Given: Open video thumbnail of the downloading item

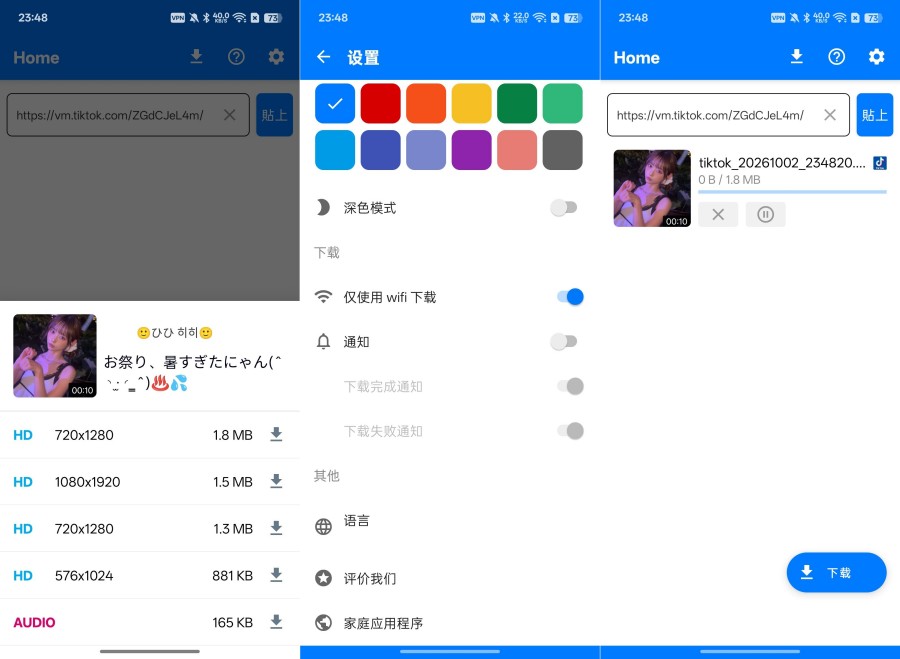Looking at the screenshot, I should pos(652,188).
